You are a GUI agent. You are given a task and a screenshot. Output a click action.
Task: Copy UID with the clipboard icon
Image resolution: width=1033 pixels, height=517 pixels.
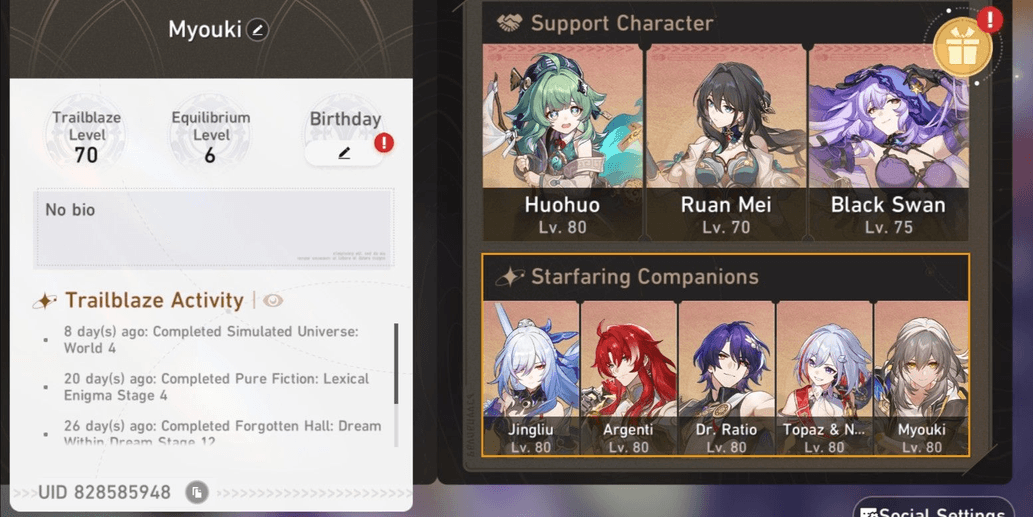pyautogui.click(x=196, y=492)
